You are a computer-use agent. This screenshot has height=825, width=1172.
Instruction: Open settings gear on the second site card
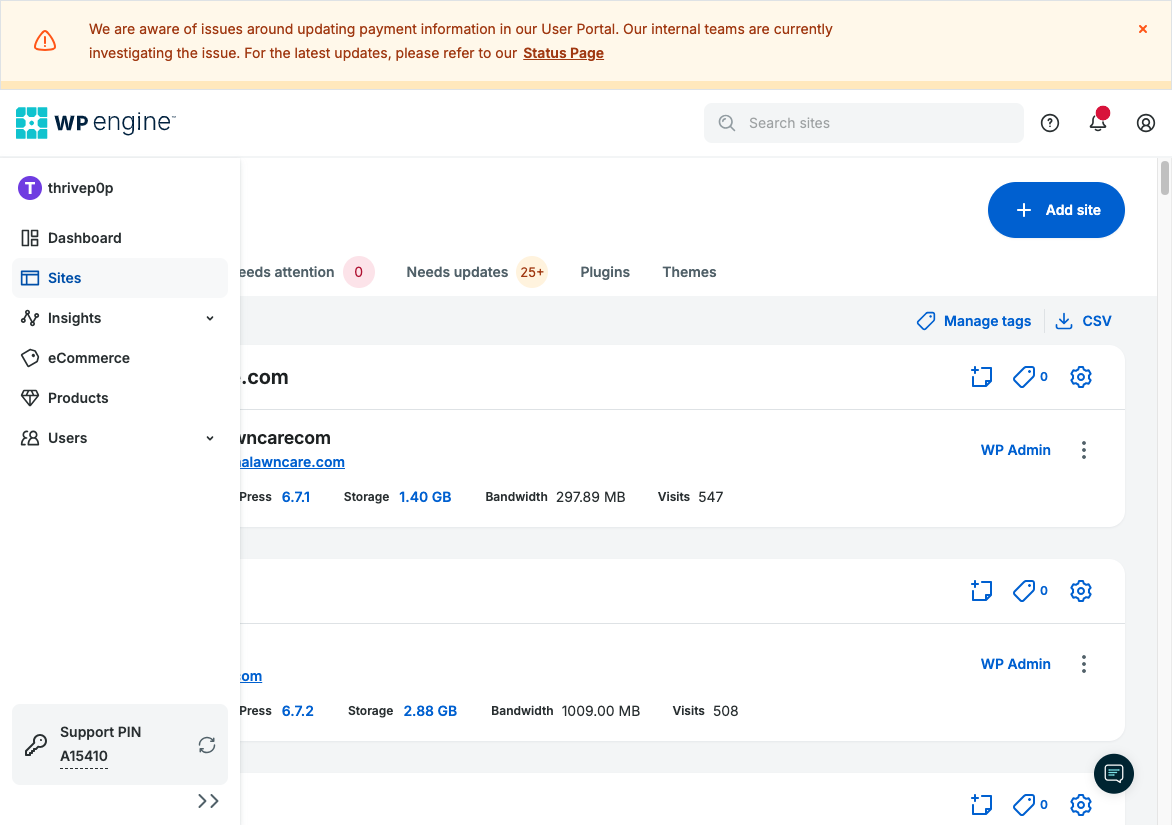1081,591
